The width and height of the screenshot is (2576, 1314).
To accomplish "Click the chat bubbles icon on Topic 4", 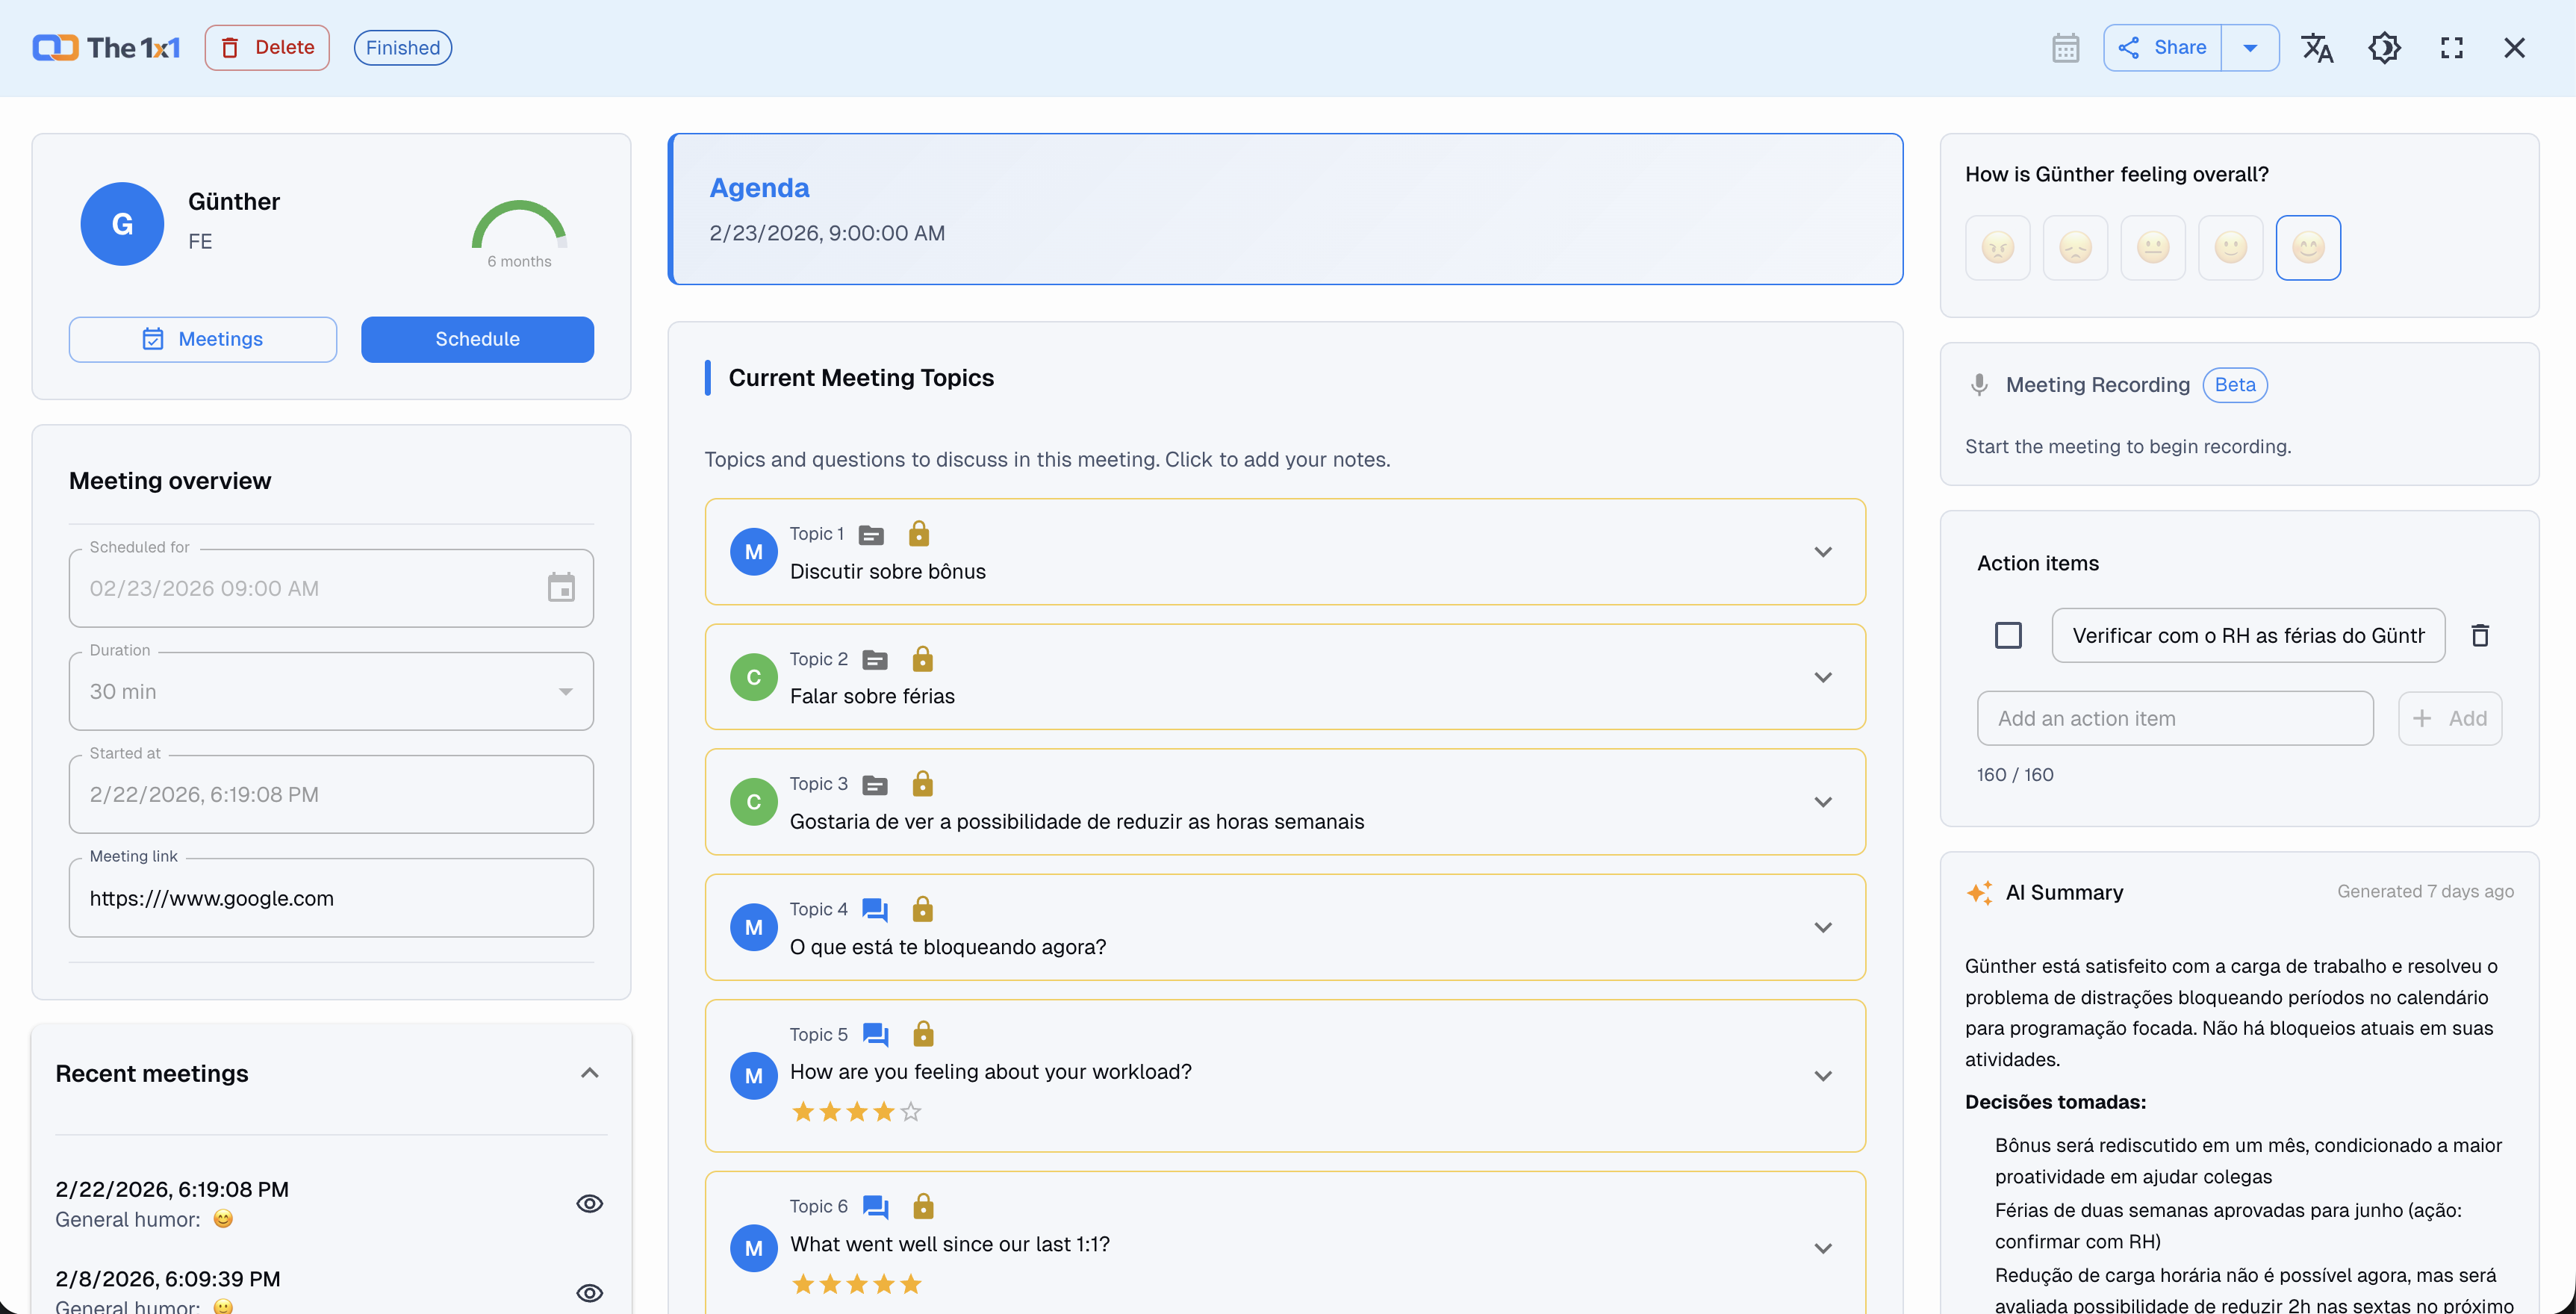I will [875, 909].
